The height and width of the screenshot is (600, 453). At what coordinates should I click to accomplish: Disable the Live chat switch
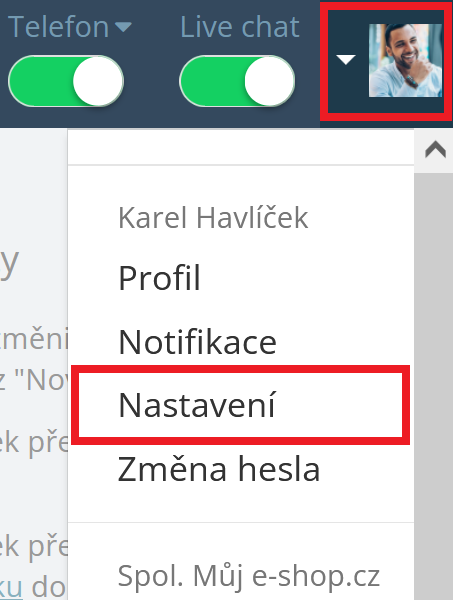[237, 81]
